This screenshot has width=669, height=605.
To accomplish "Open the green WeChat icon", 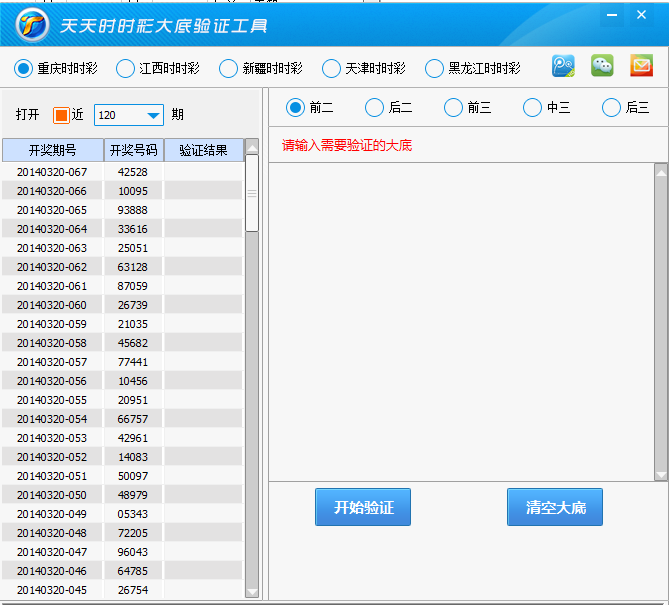I will 602,66.
